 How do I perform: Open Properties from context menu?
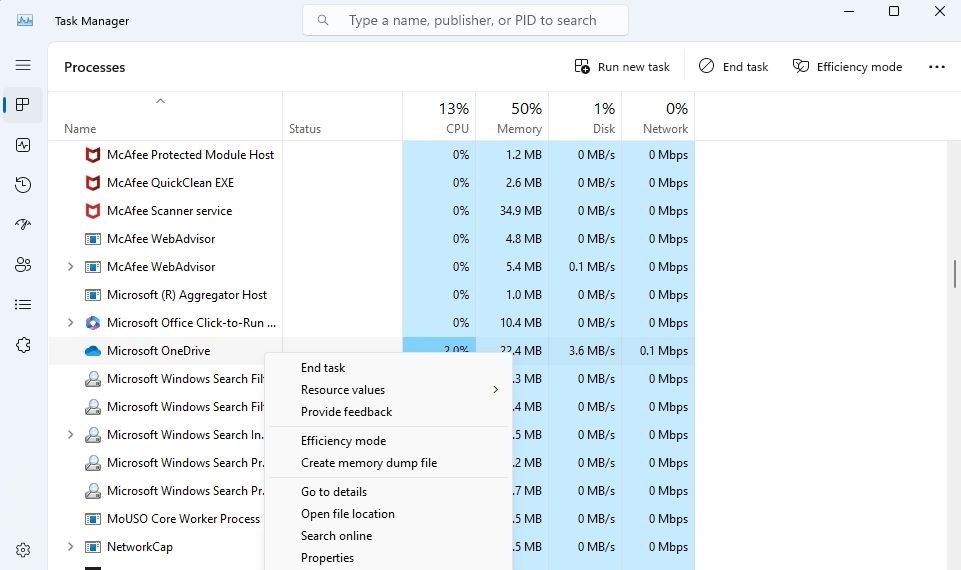pos(327,558)
